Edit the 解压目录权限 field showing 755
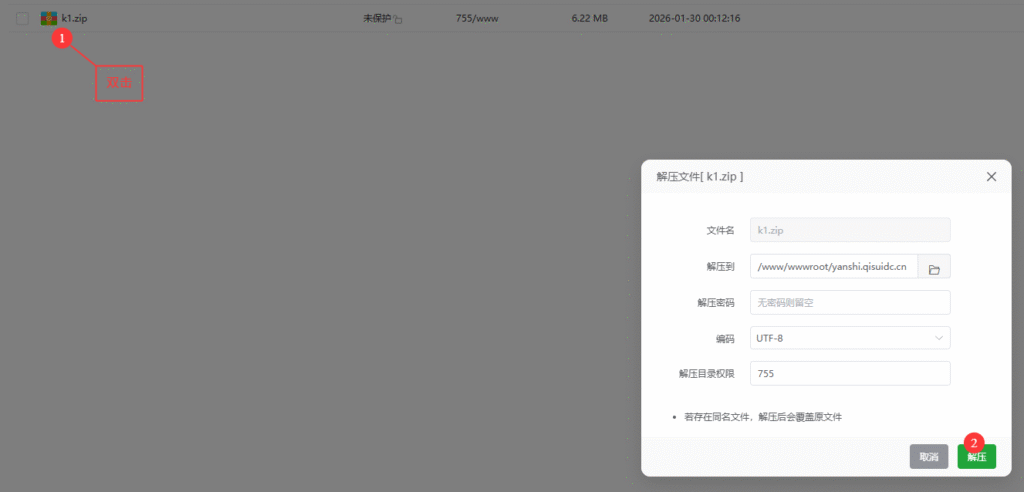The image size is (1024, 492). tap(850, 374)
